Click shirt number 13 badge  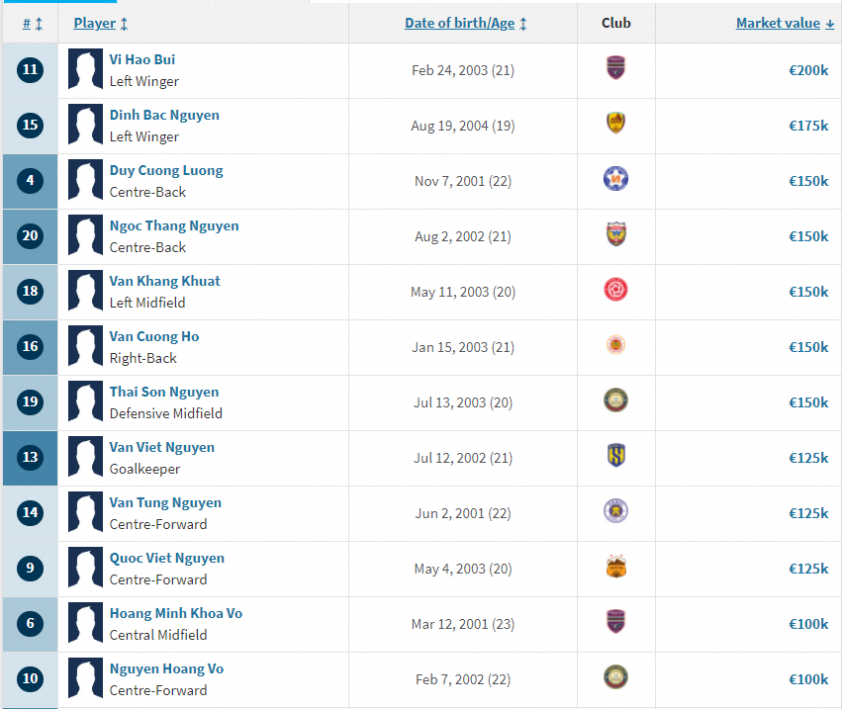click(x=30, y=457)
